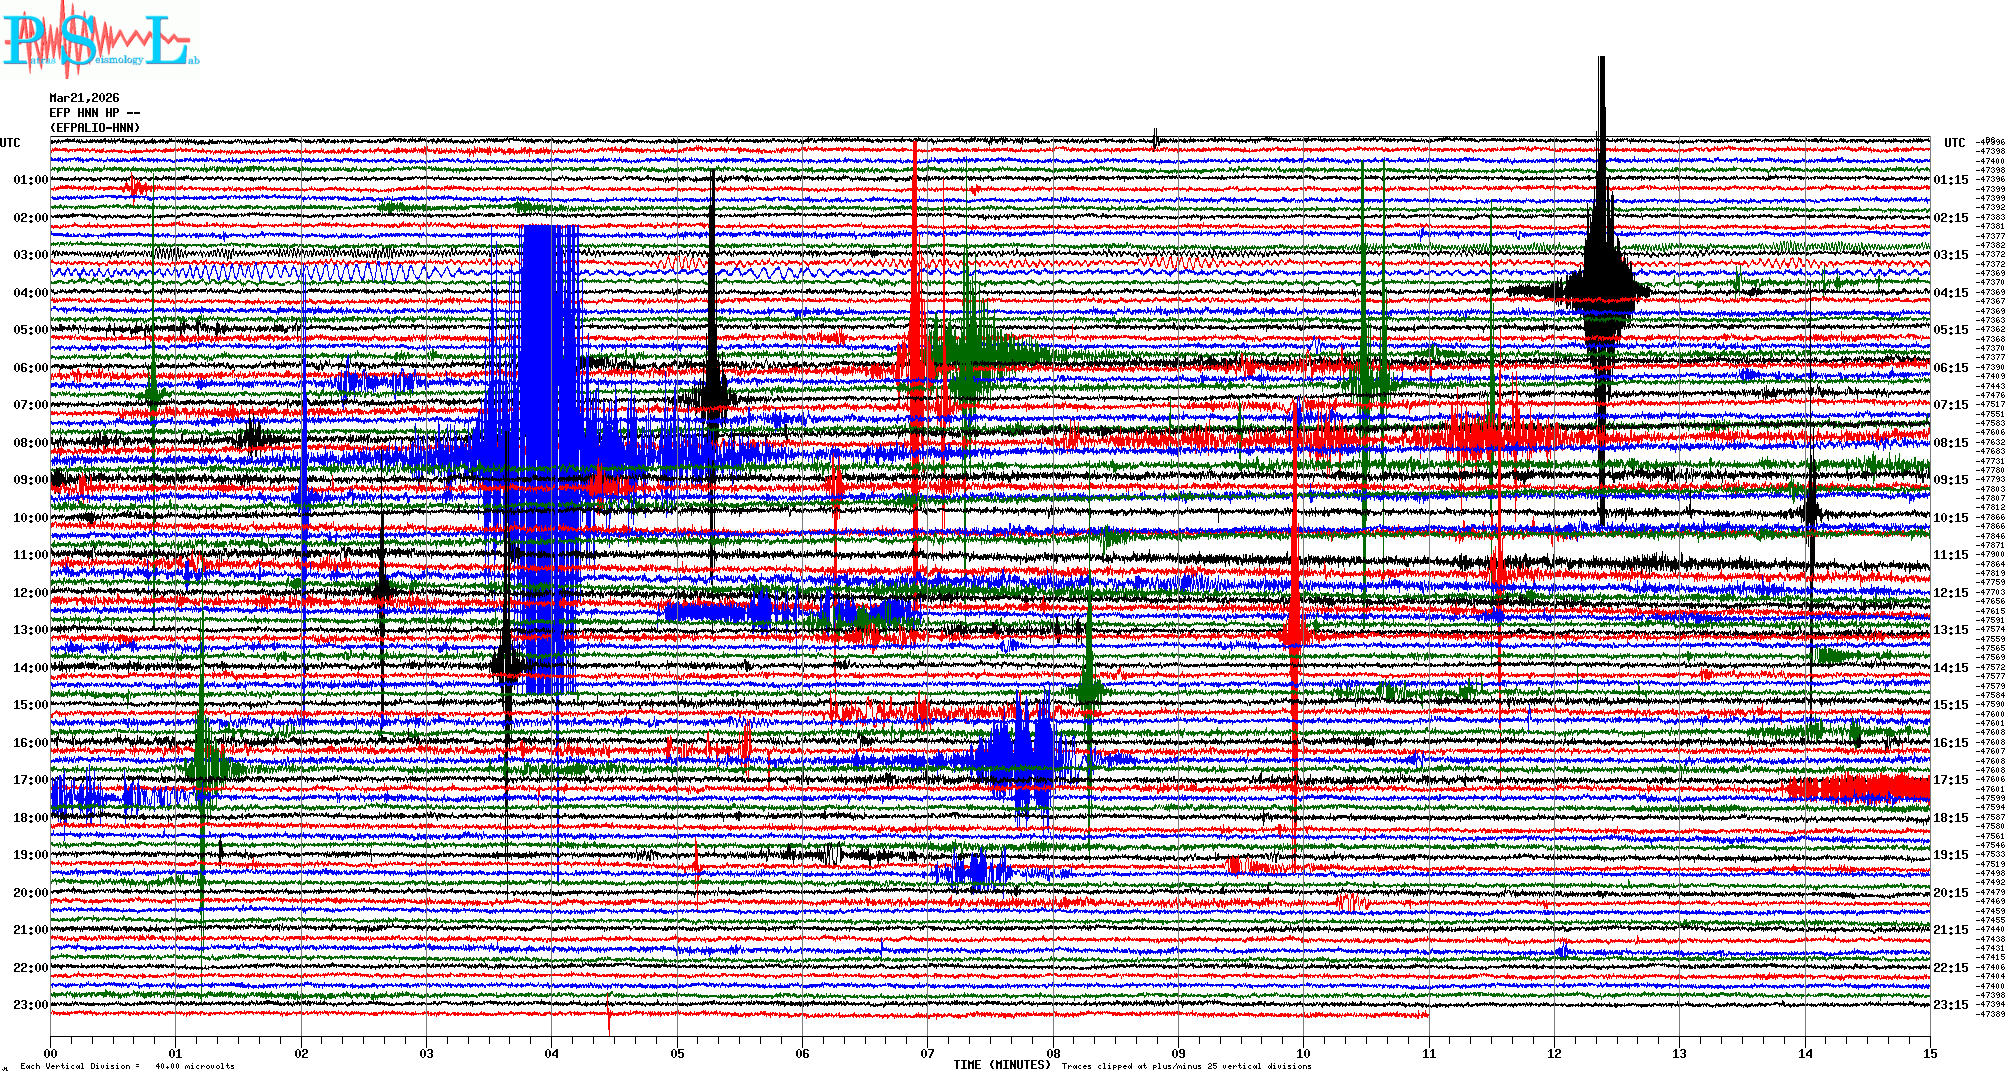Click the 08 minute mark on bottom axis
This screenshot has height=1080, width=2010.
1053,1053
